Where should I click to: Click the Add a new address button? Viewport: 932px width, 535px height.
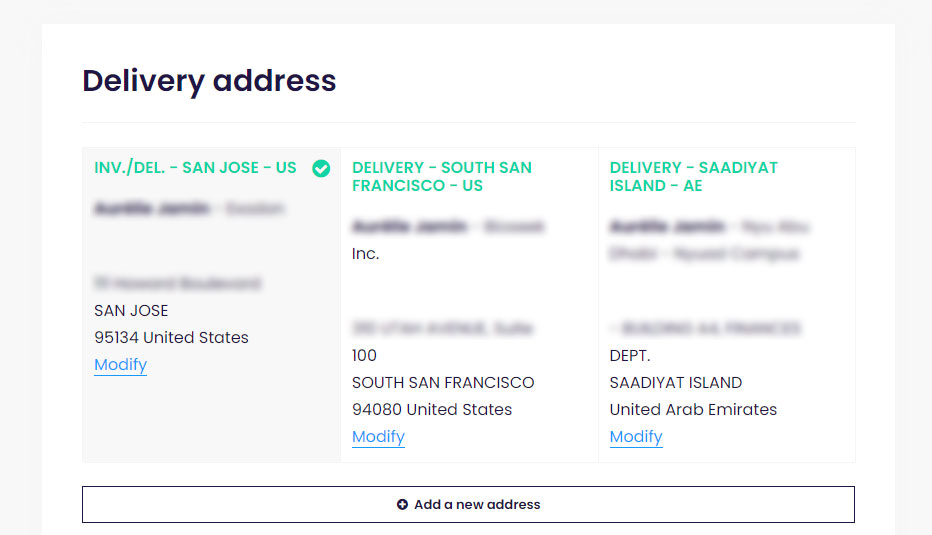(x=468, y=505)
